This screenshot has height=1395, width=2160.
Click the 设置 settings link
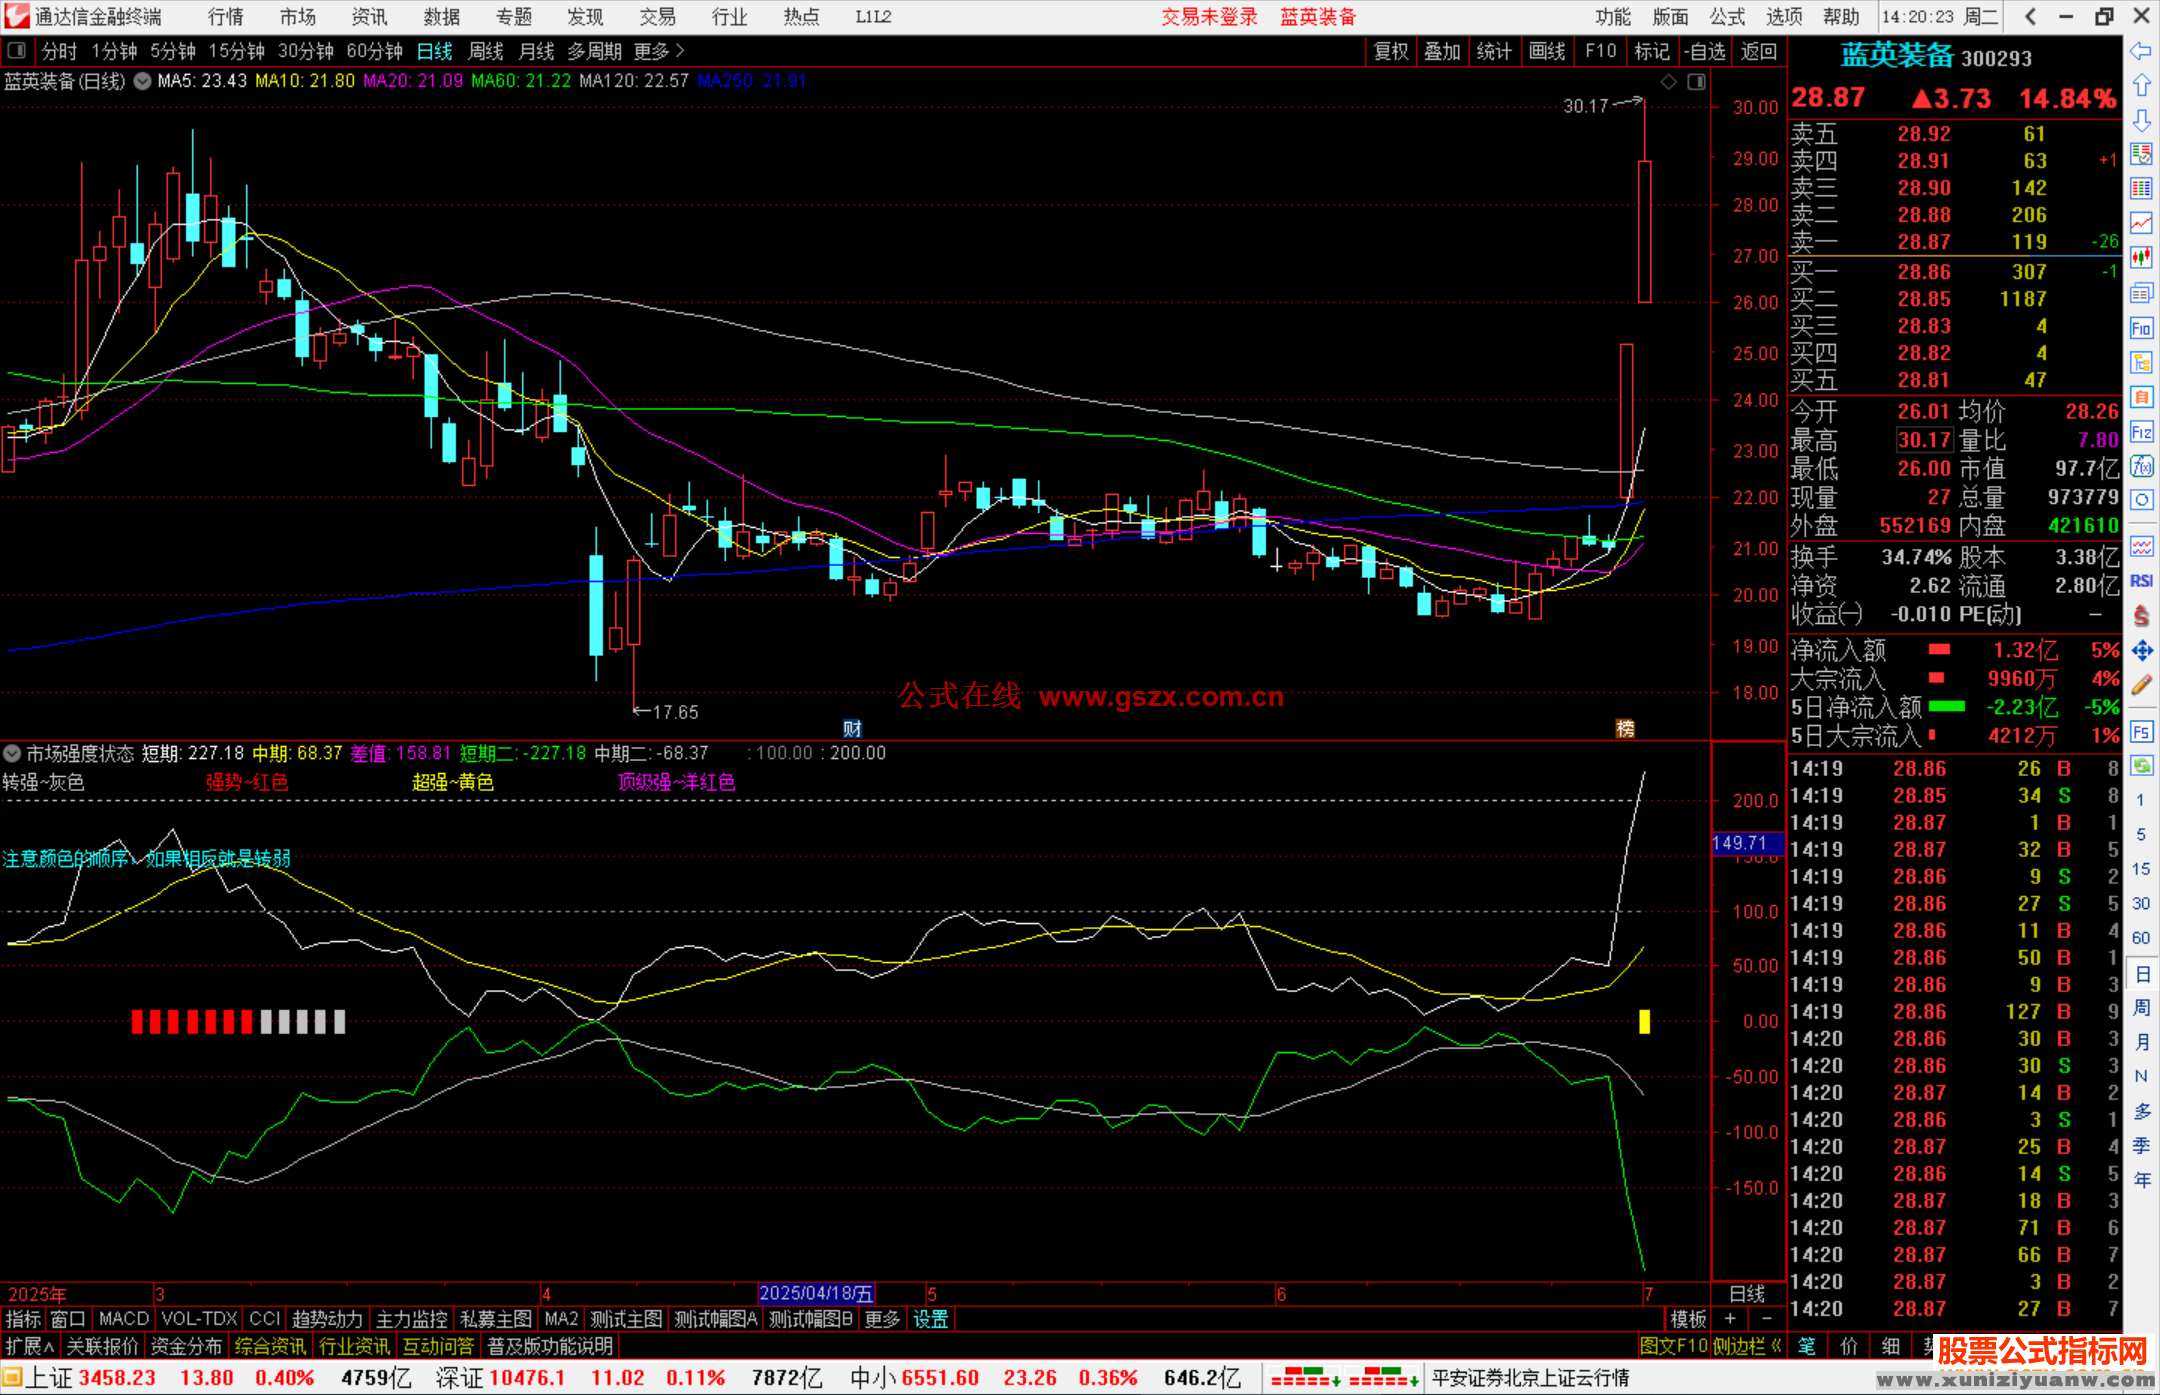click(930, 1319)
